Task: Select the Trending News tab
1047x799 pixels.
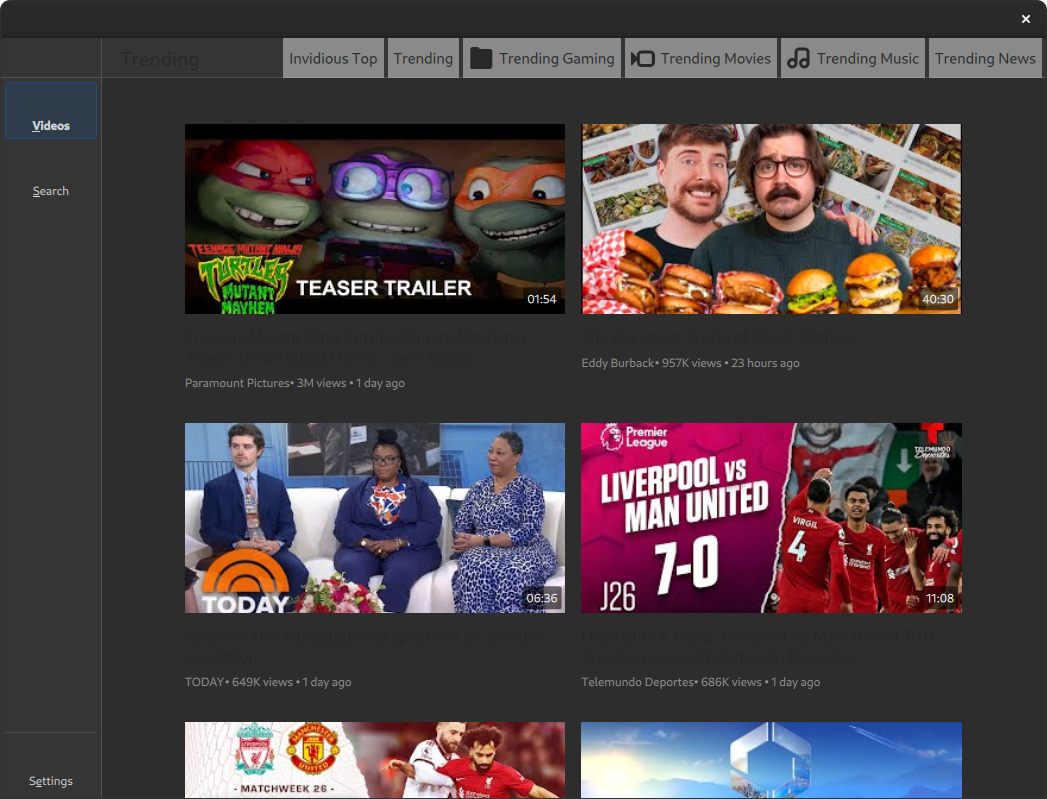Action: (985, 58)
